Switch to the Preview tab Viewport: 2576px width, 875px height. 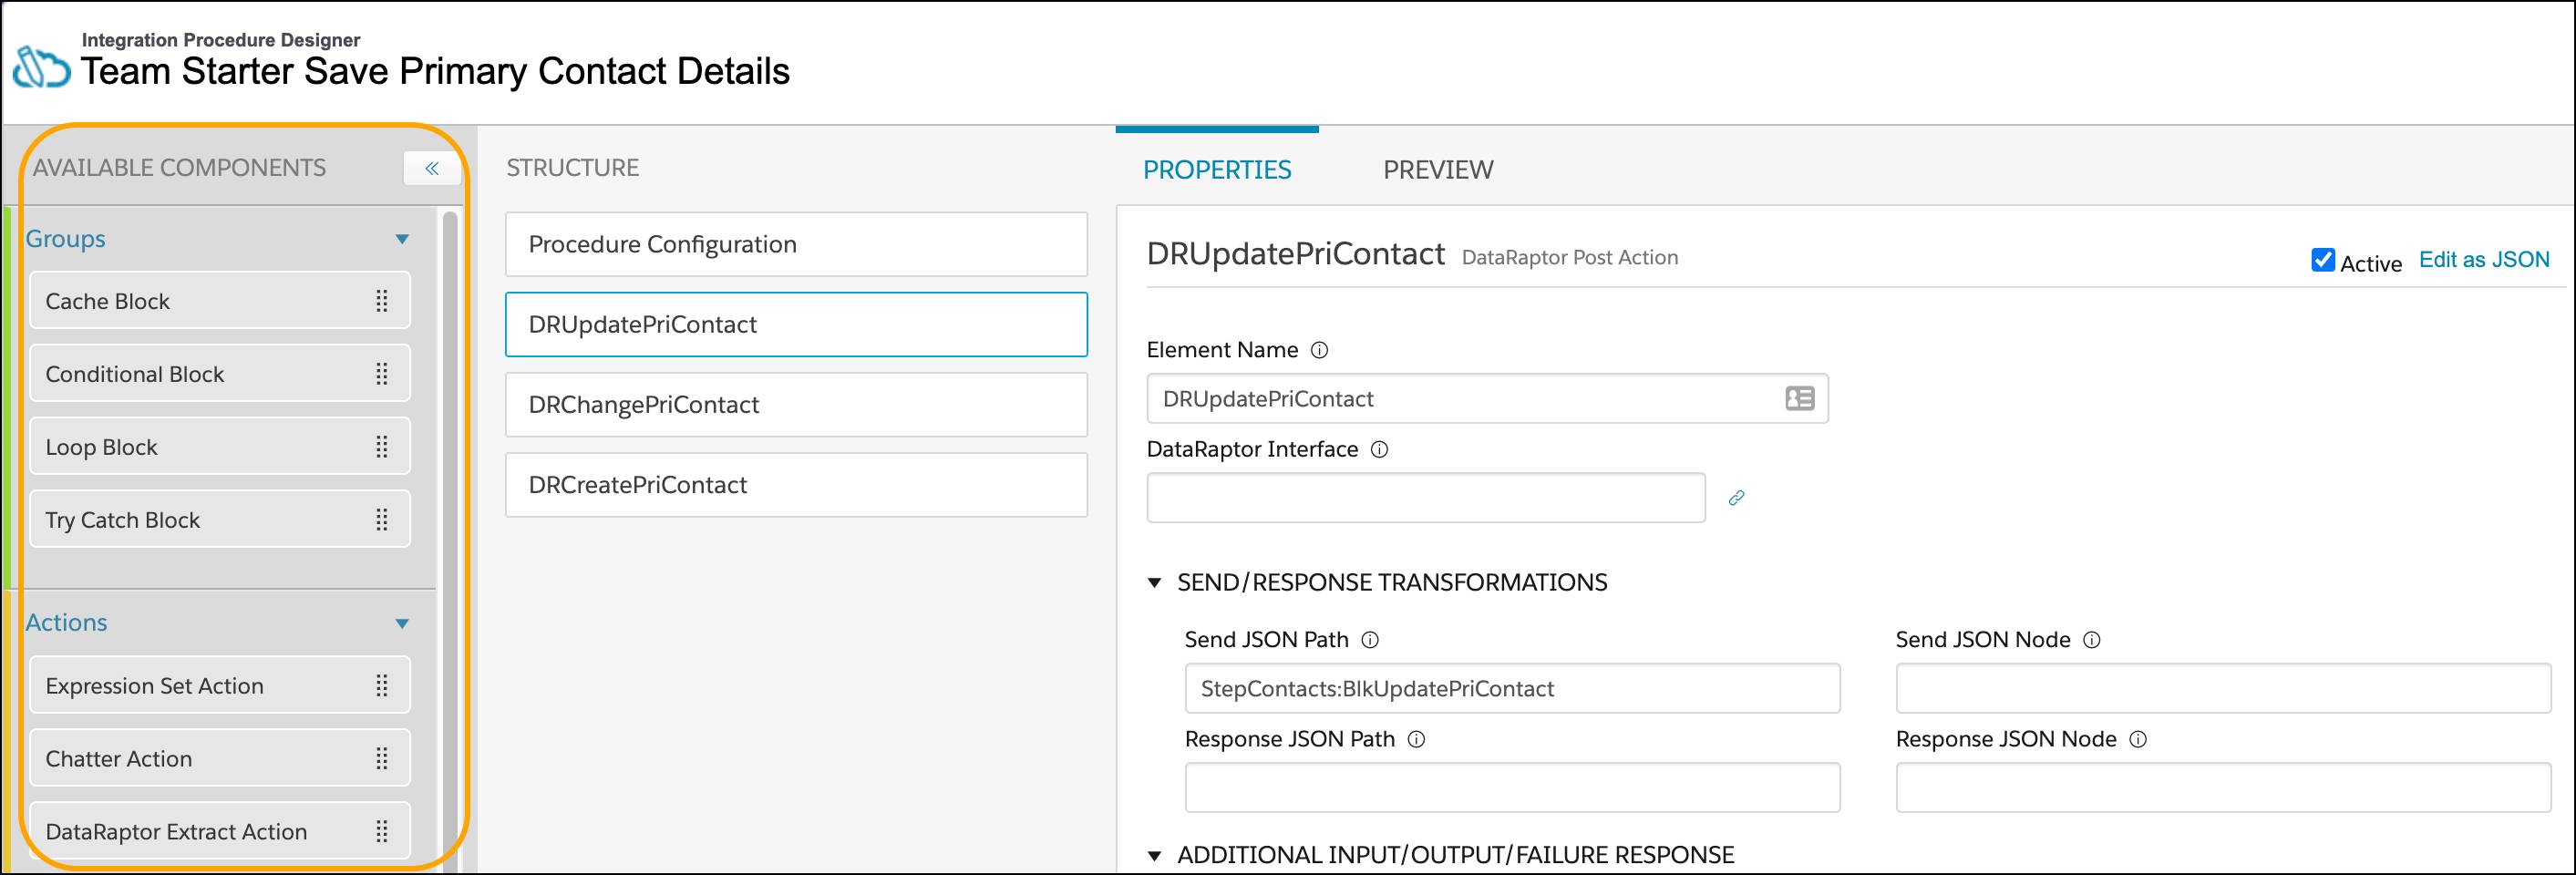coord(1438,170)
